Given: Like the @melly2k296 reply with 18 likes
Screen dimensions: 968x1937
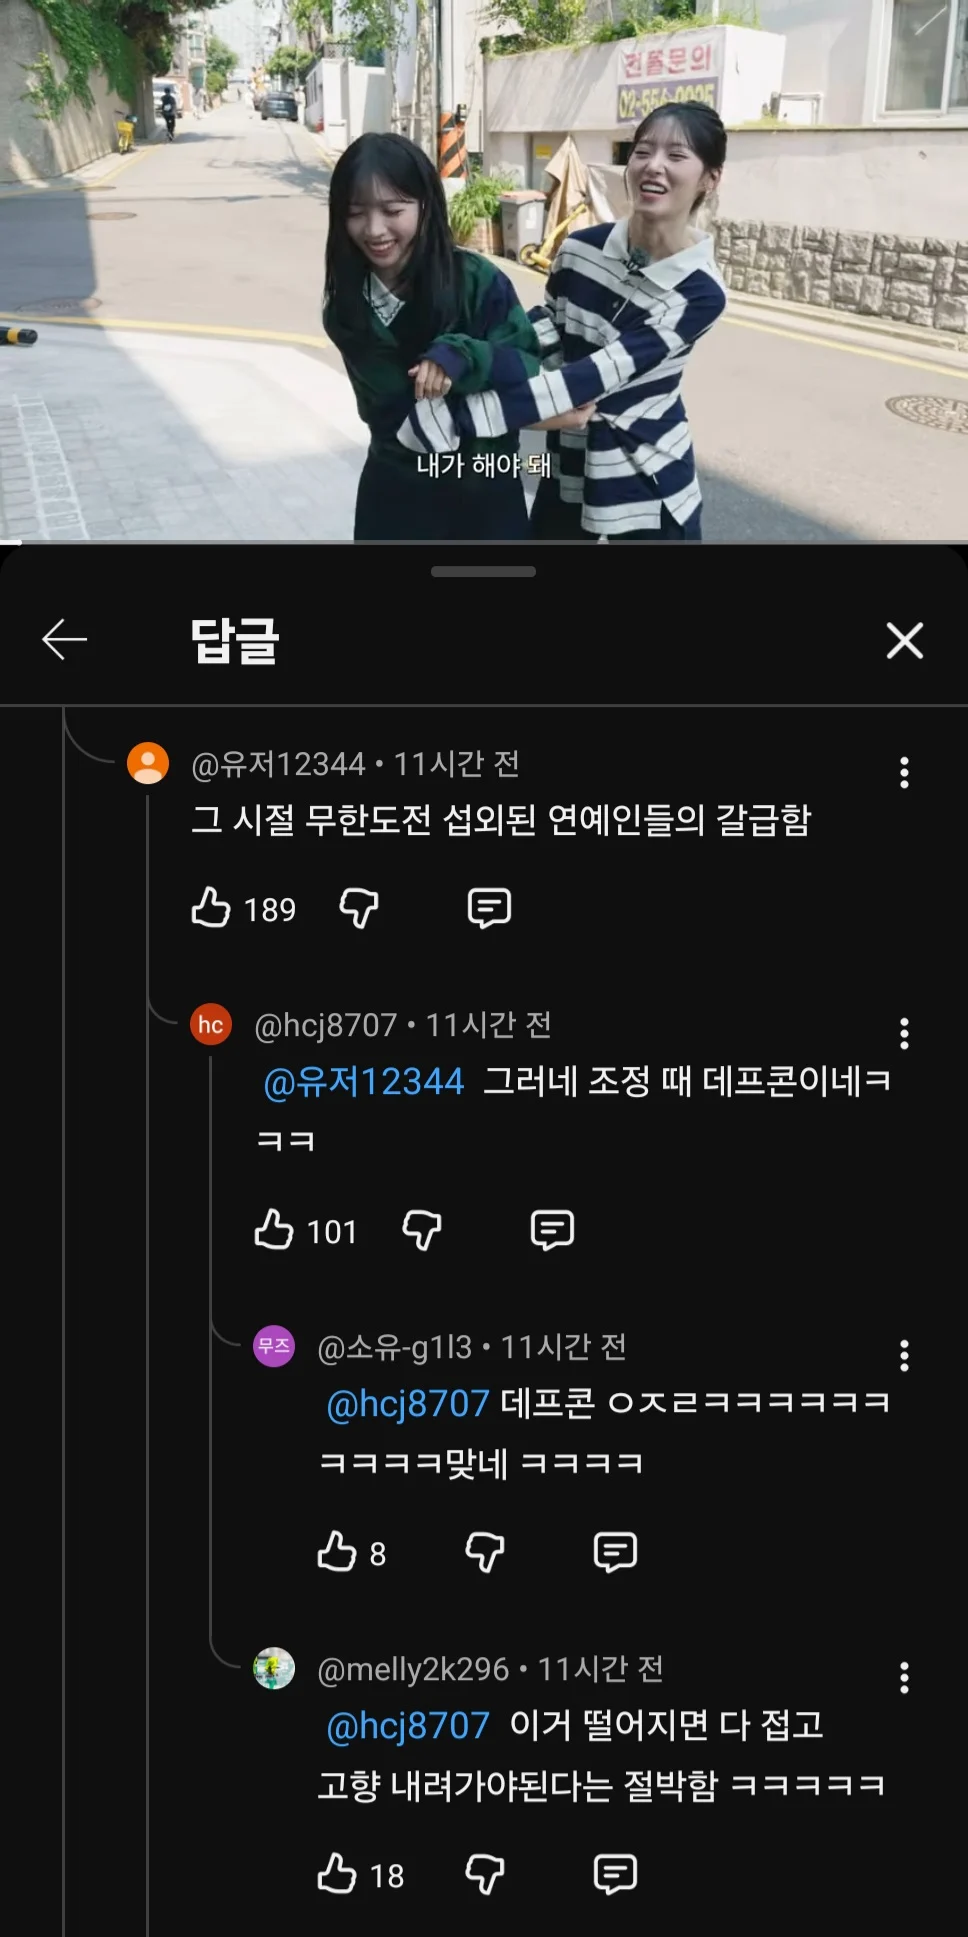Looking at the screenshot, I should click(x=337, y=1874).
